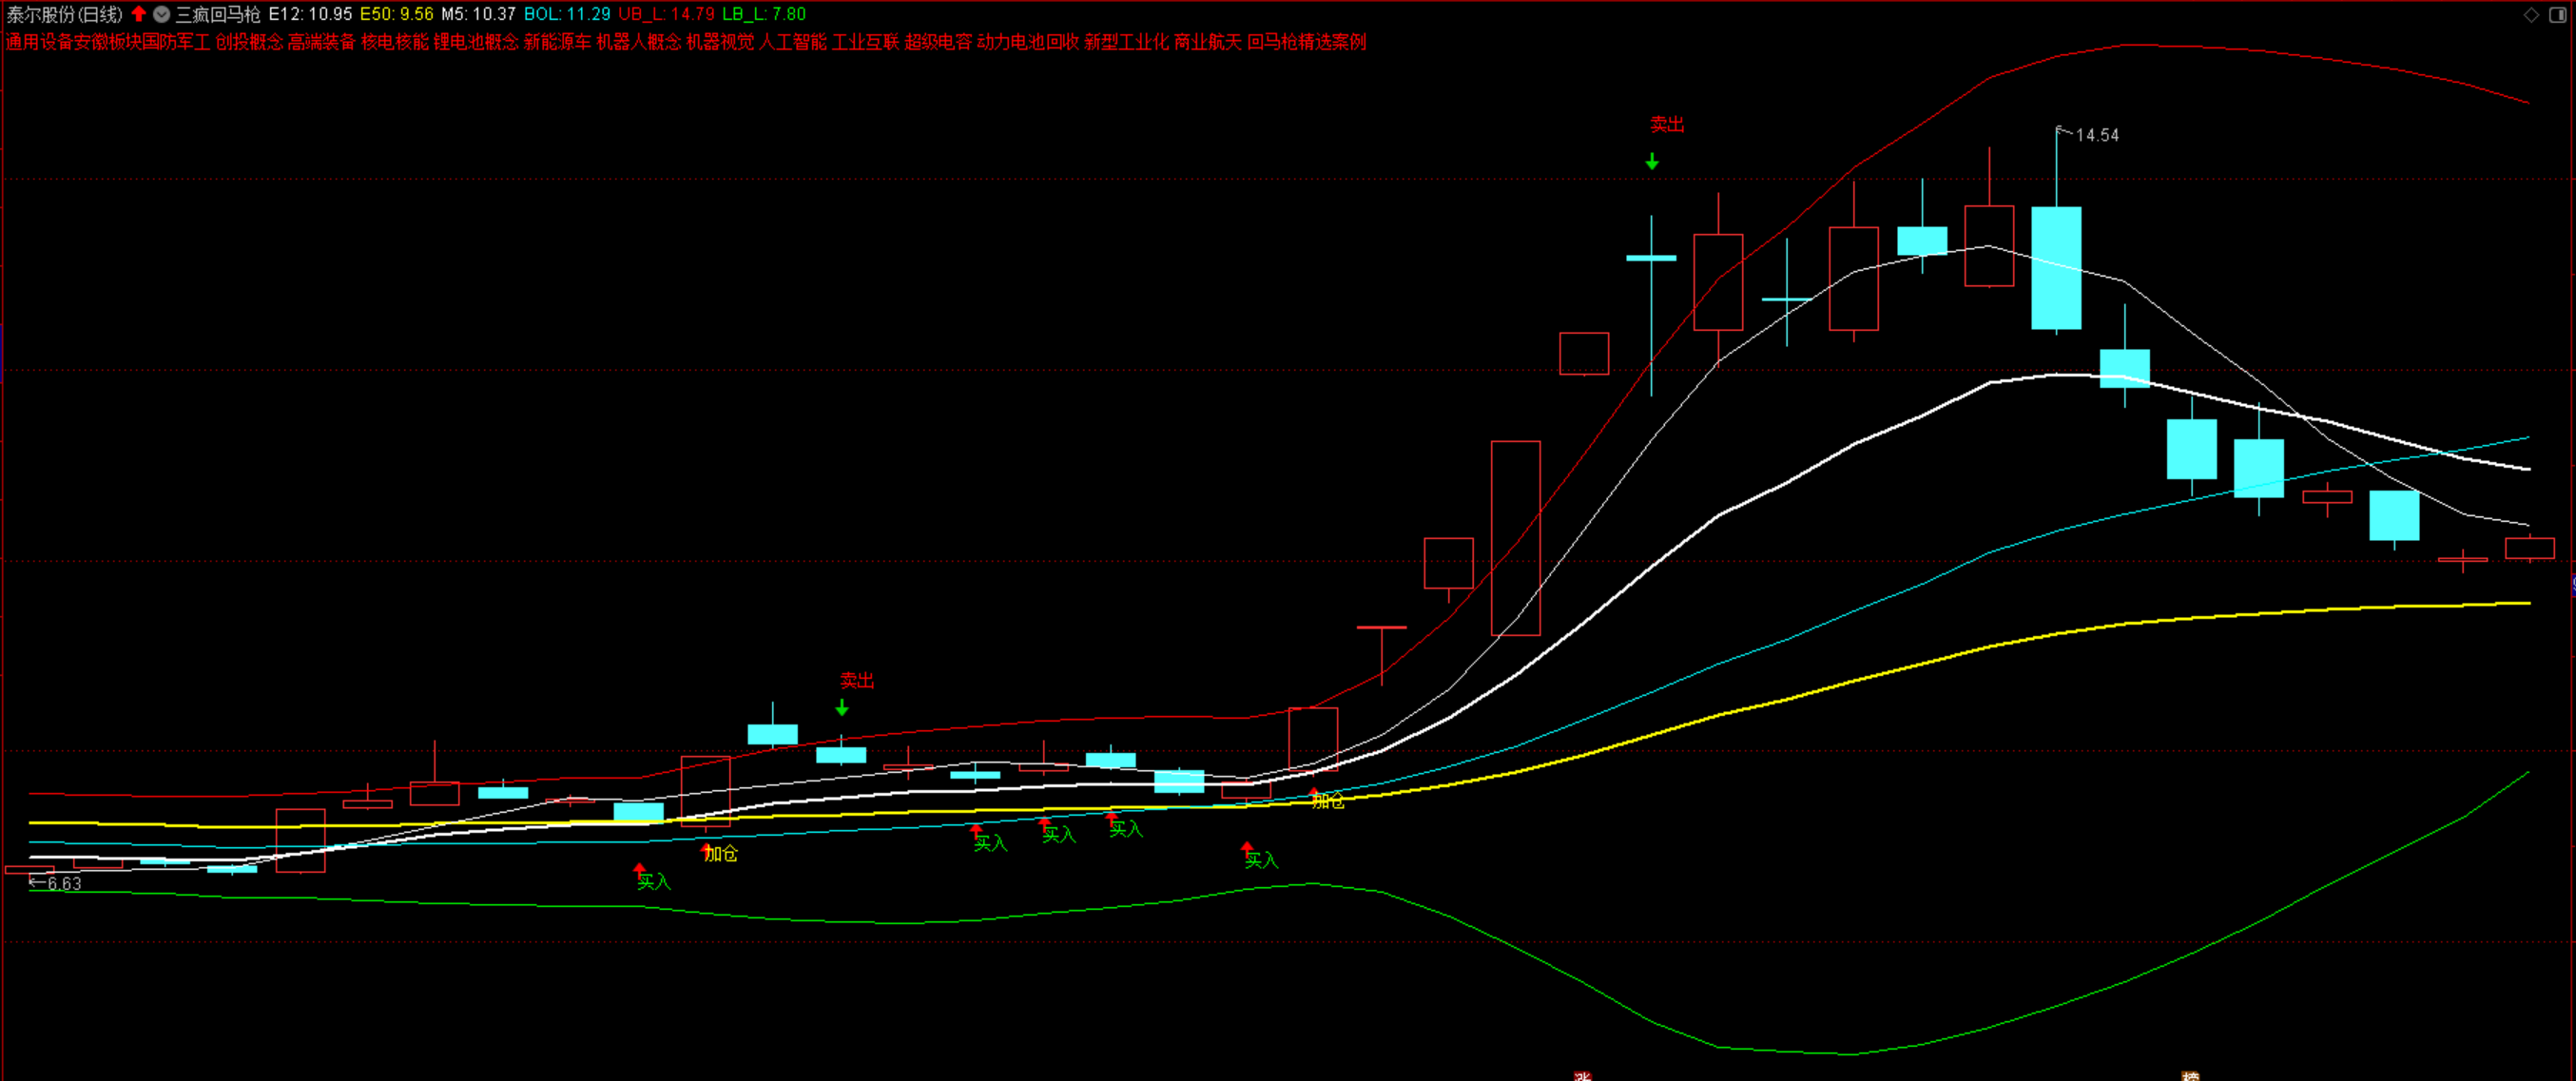Image resolution: width=2576 pixels, height=1081 pixels.
Task: Select the 回马枪精选案例 tag
Action: click(1306, 42)
